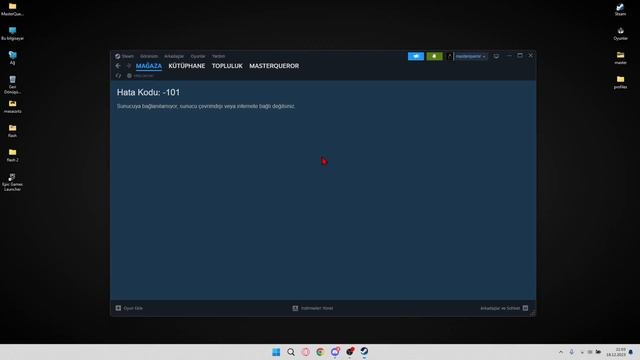Screen dimensions: 640x360
Task: Click the Sunucuya bağlanılamıyor error message
Action: (206, 106)
